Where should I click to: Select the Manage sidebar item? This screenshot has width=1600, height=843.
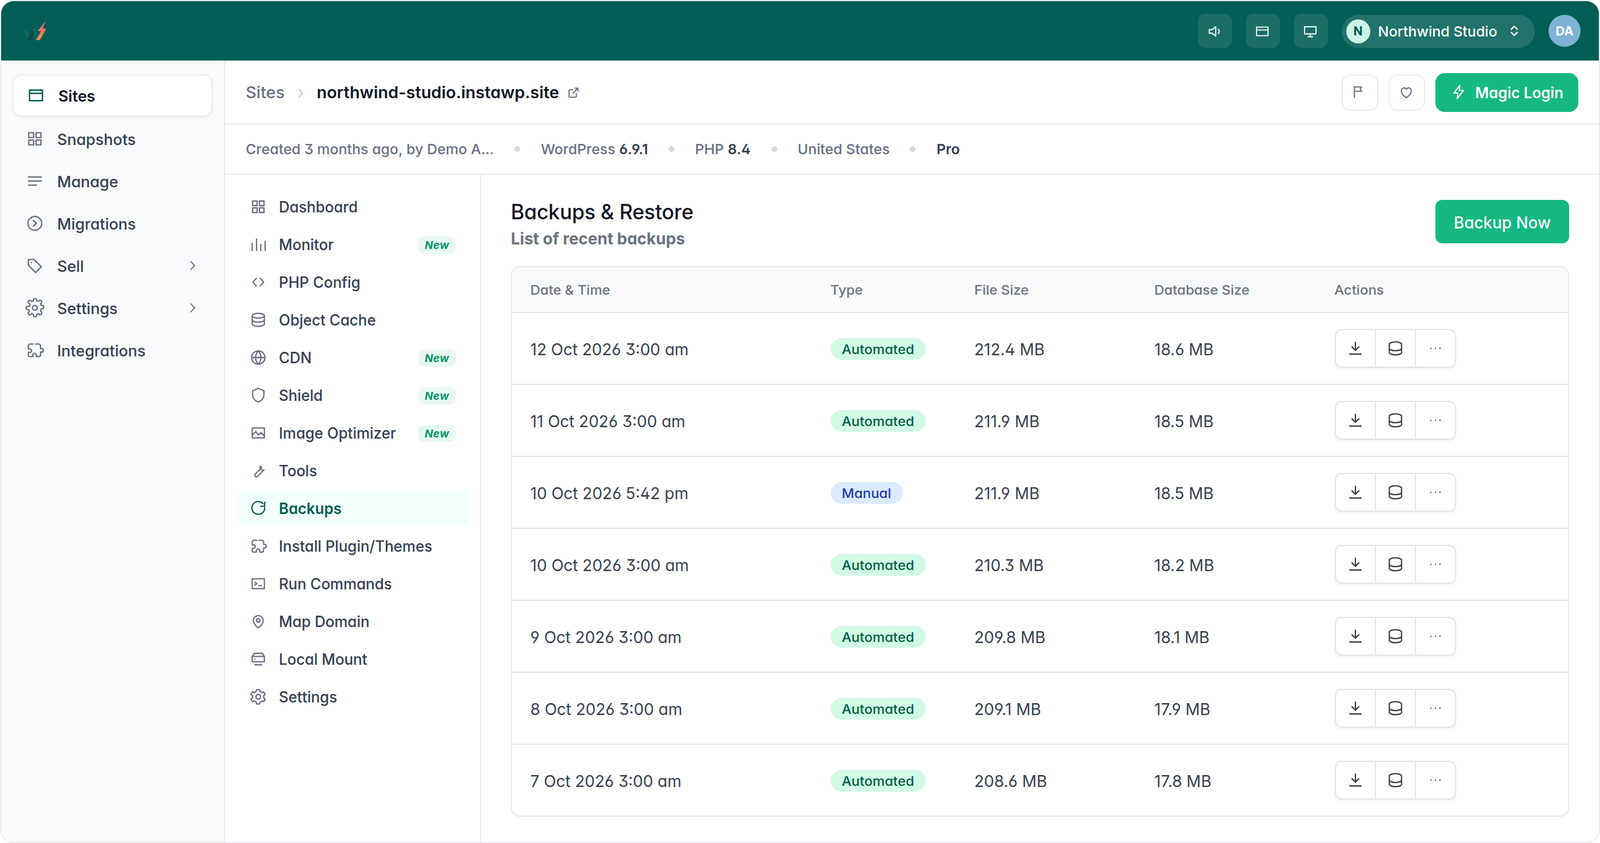[x=113, y=182]
